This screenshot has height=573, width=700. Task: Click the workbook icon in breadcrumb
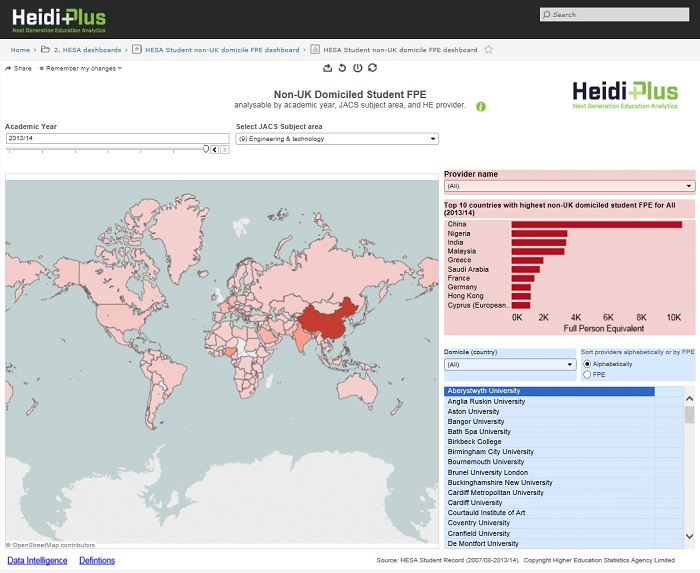coord(137,50)
